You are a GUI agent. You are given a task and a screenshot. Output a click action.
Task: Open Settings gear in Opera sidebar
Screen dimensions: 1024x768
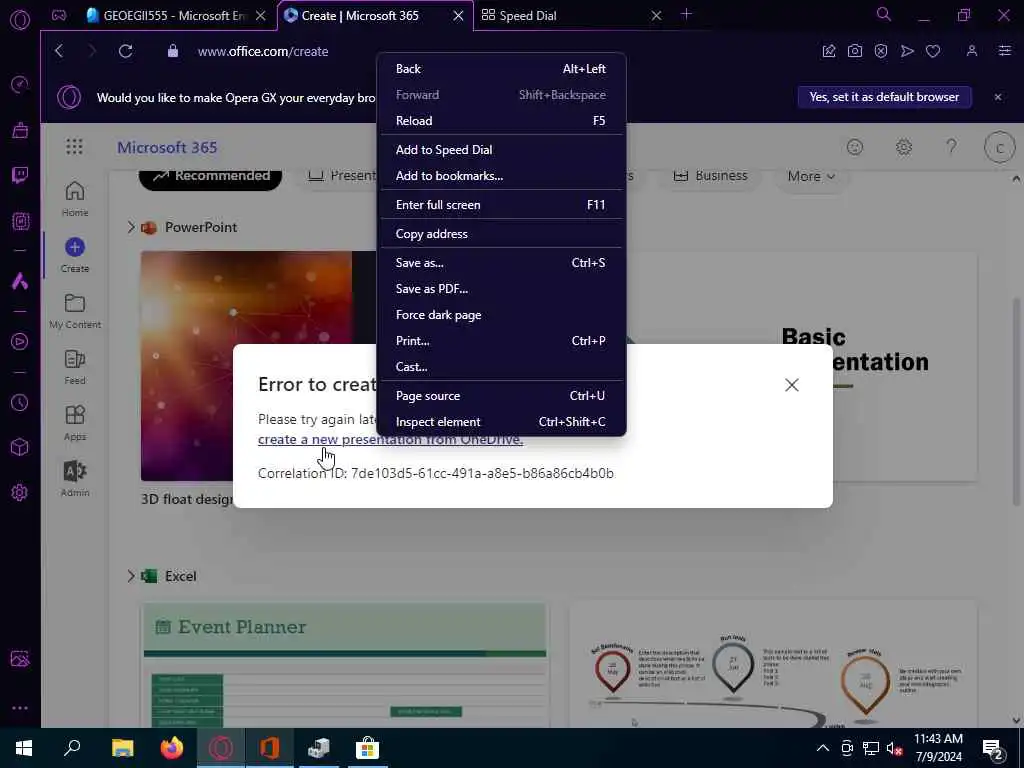[x=20, y=492]
